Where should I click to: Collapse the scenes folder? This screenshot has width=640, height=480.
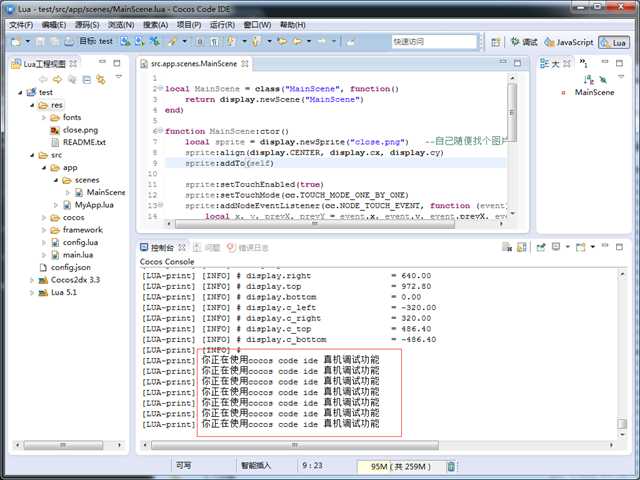coord(56,180)
